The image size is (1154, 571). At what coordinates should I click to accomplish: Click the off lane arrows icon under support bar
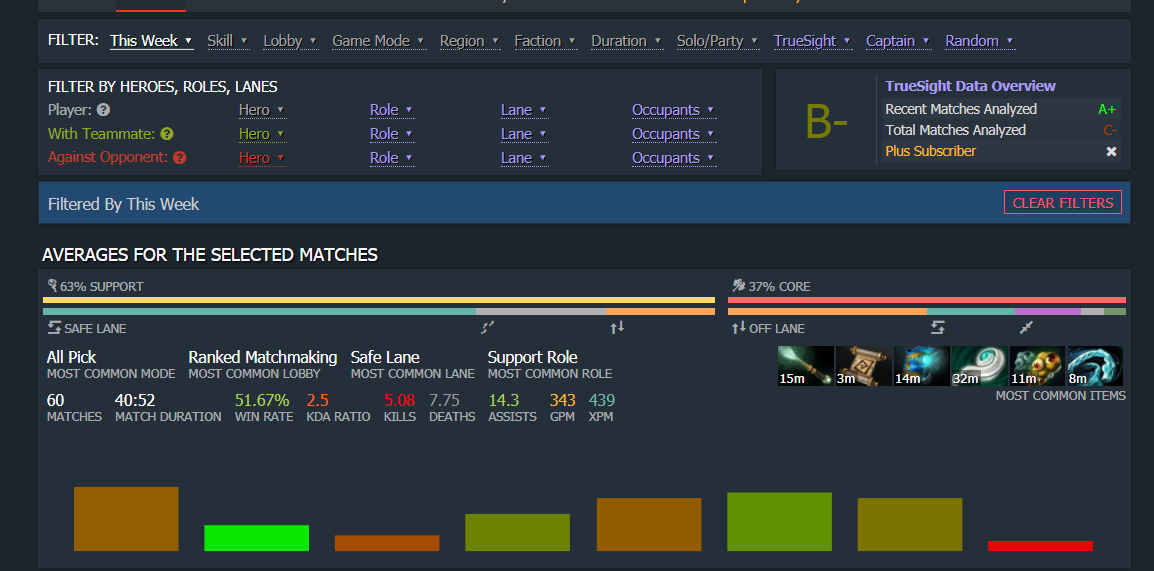pos(617,327)
